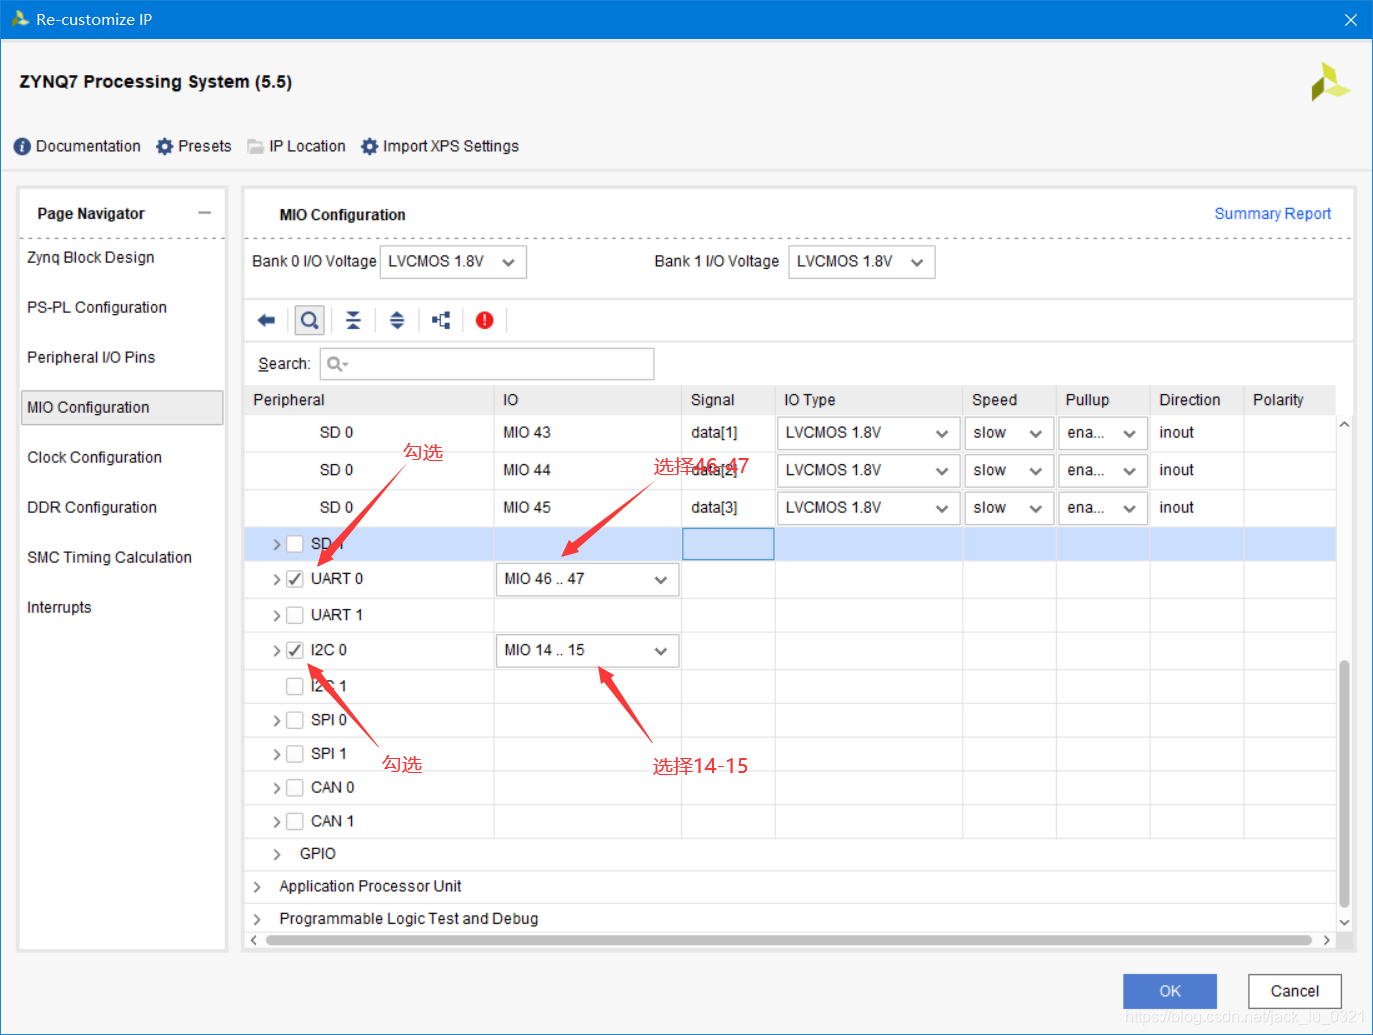Open PS-PL Configuration page
This screenshot has width=1373, height=1035.
coord(97,308)
